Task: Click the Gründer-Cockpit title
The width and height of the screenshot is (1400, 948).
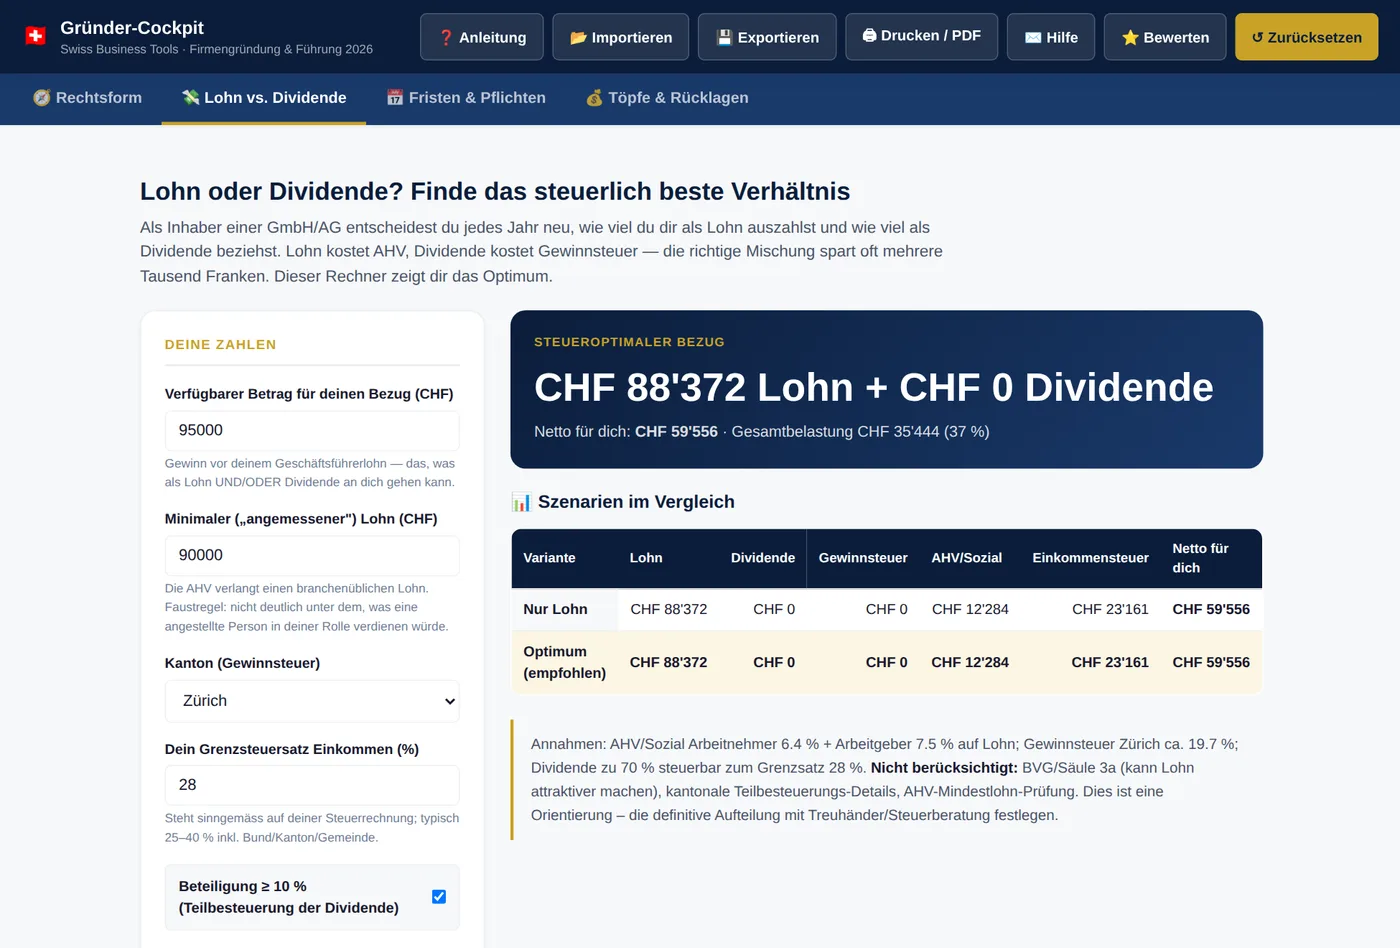Action: (132, 28)
